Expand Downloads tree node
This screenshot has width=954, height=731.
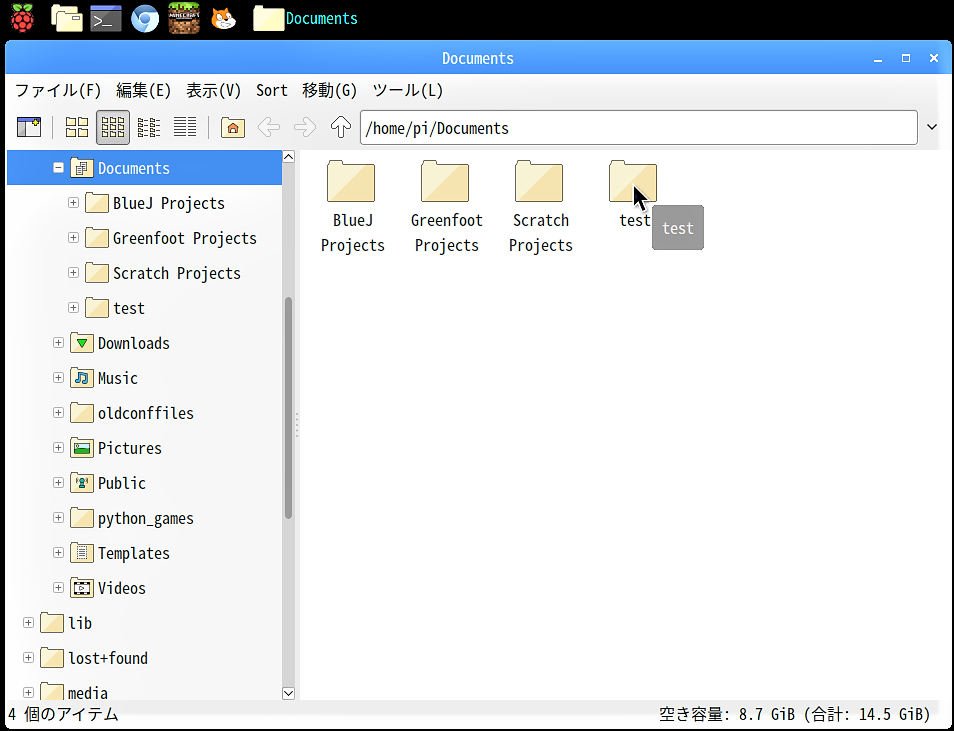click(58, 343)
